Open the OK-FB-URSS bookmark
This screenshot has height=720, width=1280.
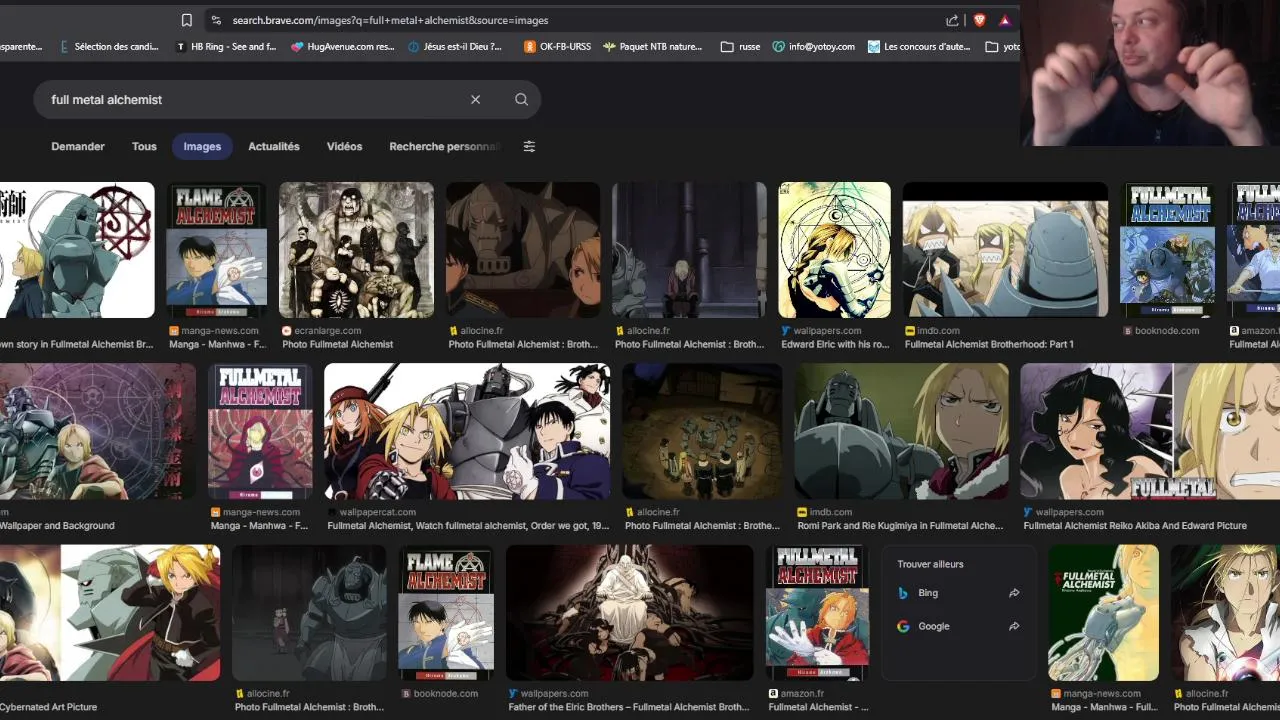[558, 46]
